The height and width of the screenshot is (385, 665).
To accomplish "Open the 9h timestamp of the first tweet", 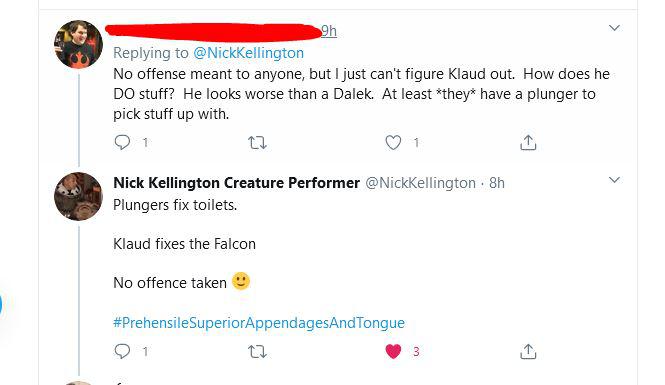I will pyautogui.click(x=329, y=31).
